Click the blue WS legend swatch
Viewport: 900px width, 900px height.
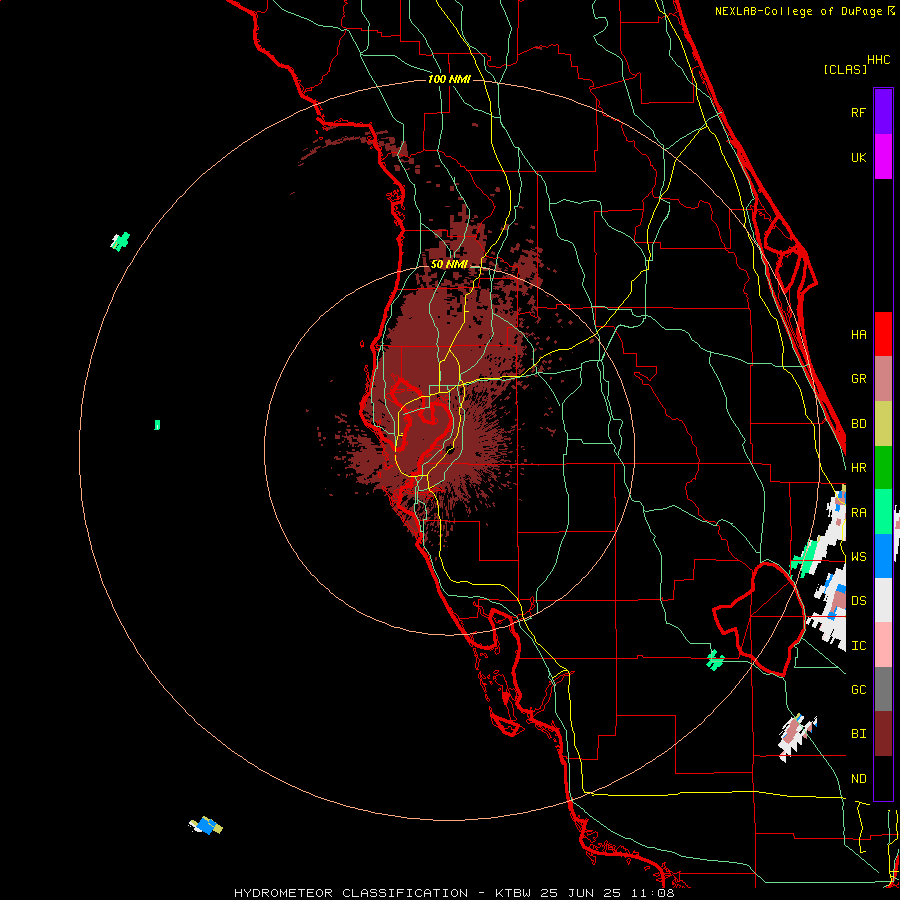883,556
